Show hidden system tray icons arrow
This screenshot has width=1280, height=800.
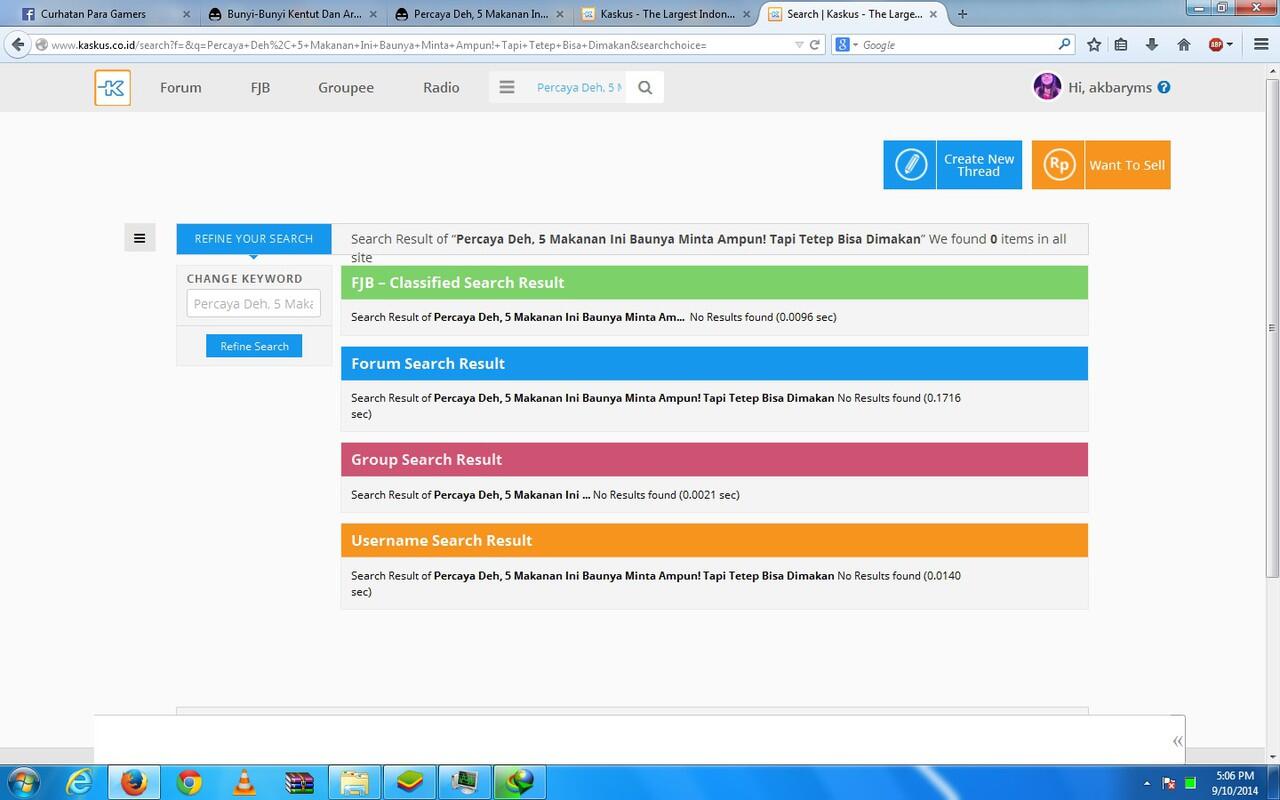(x=1147, y=783)
